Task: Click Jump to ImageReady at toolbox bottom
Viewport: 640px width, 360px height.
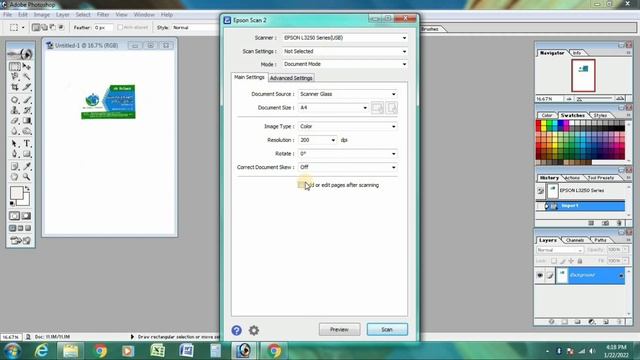Action: click(x=20, y=241)
